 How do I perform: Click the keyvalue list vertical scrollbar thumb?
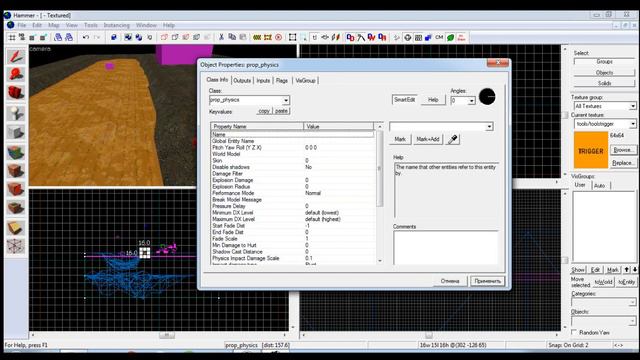380,169
